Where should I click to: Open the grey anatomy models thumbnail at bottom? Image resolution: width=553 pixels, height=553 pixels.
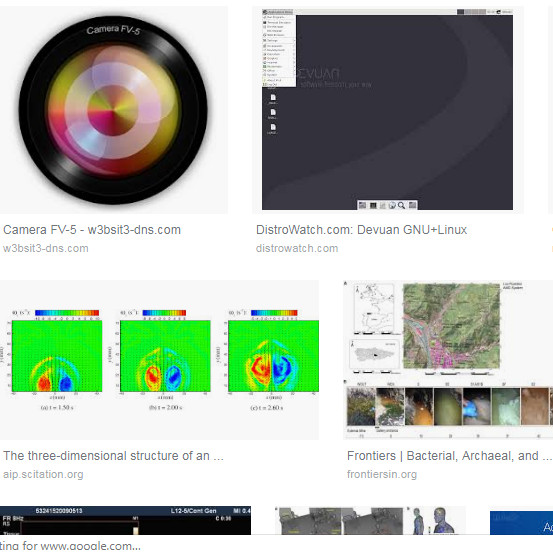370,521
